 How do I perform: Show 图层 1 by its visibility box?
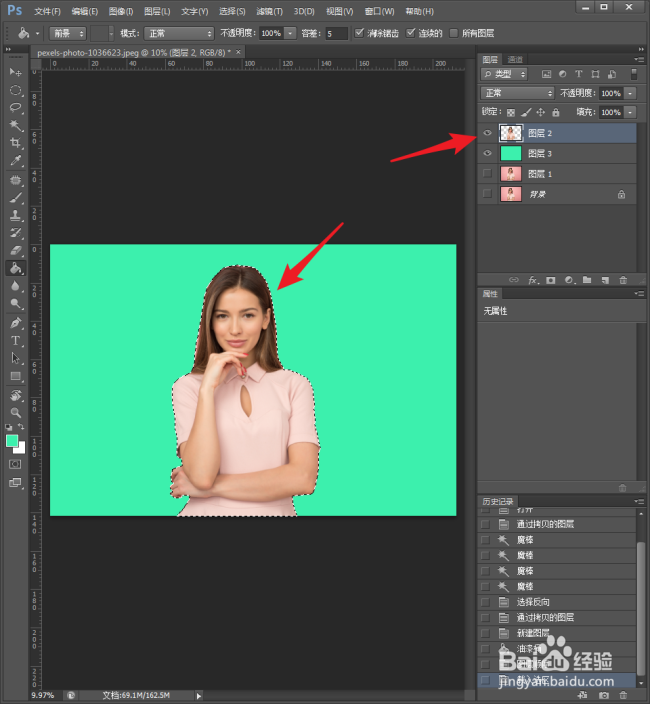coord(487,173)
